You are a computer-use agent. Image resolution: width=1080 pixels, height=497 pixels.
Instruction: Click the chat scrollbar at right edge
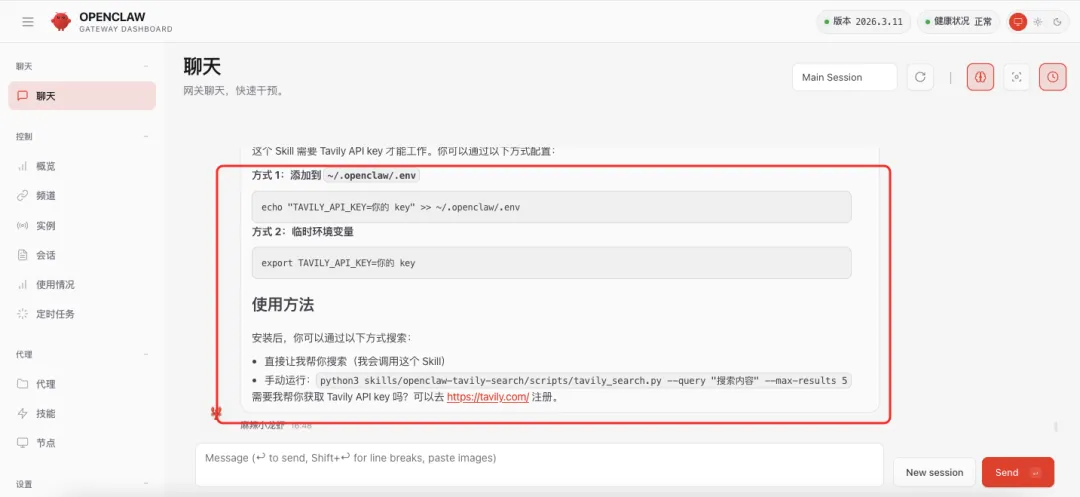coord(1056,427)
